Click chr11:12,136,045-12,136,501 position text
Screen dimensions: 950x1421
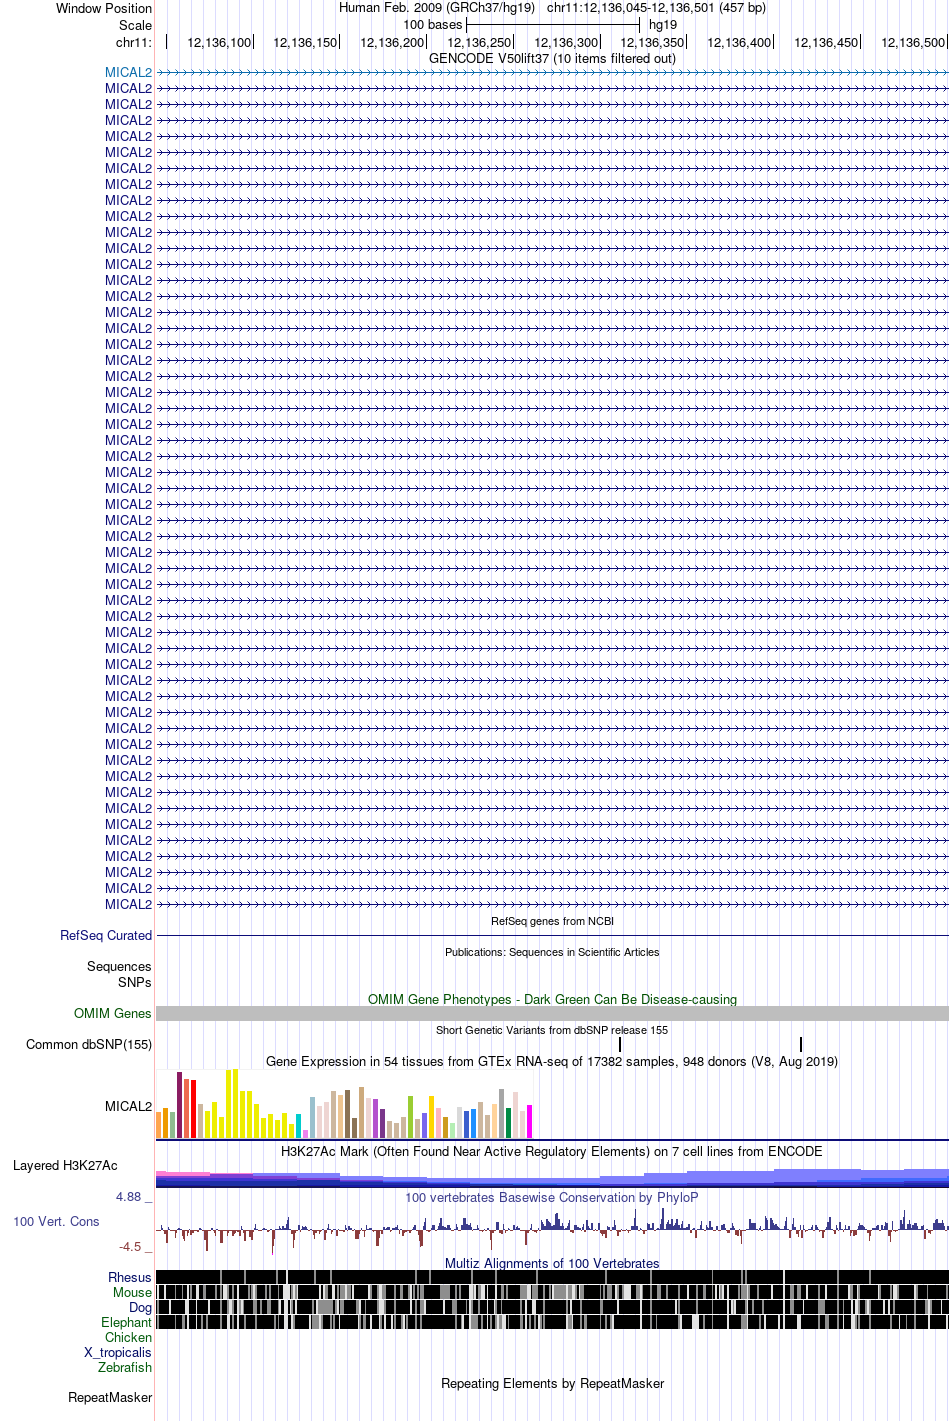(656, 7)
